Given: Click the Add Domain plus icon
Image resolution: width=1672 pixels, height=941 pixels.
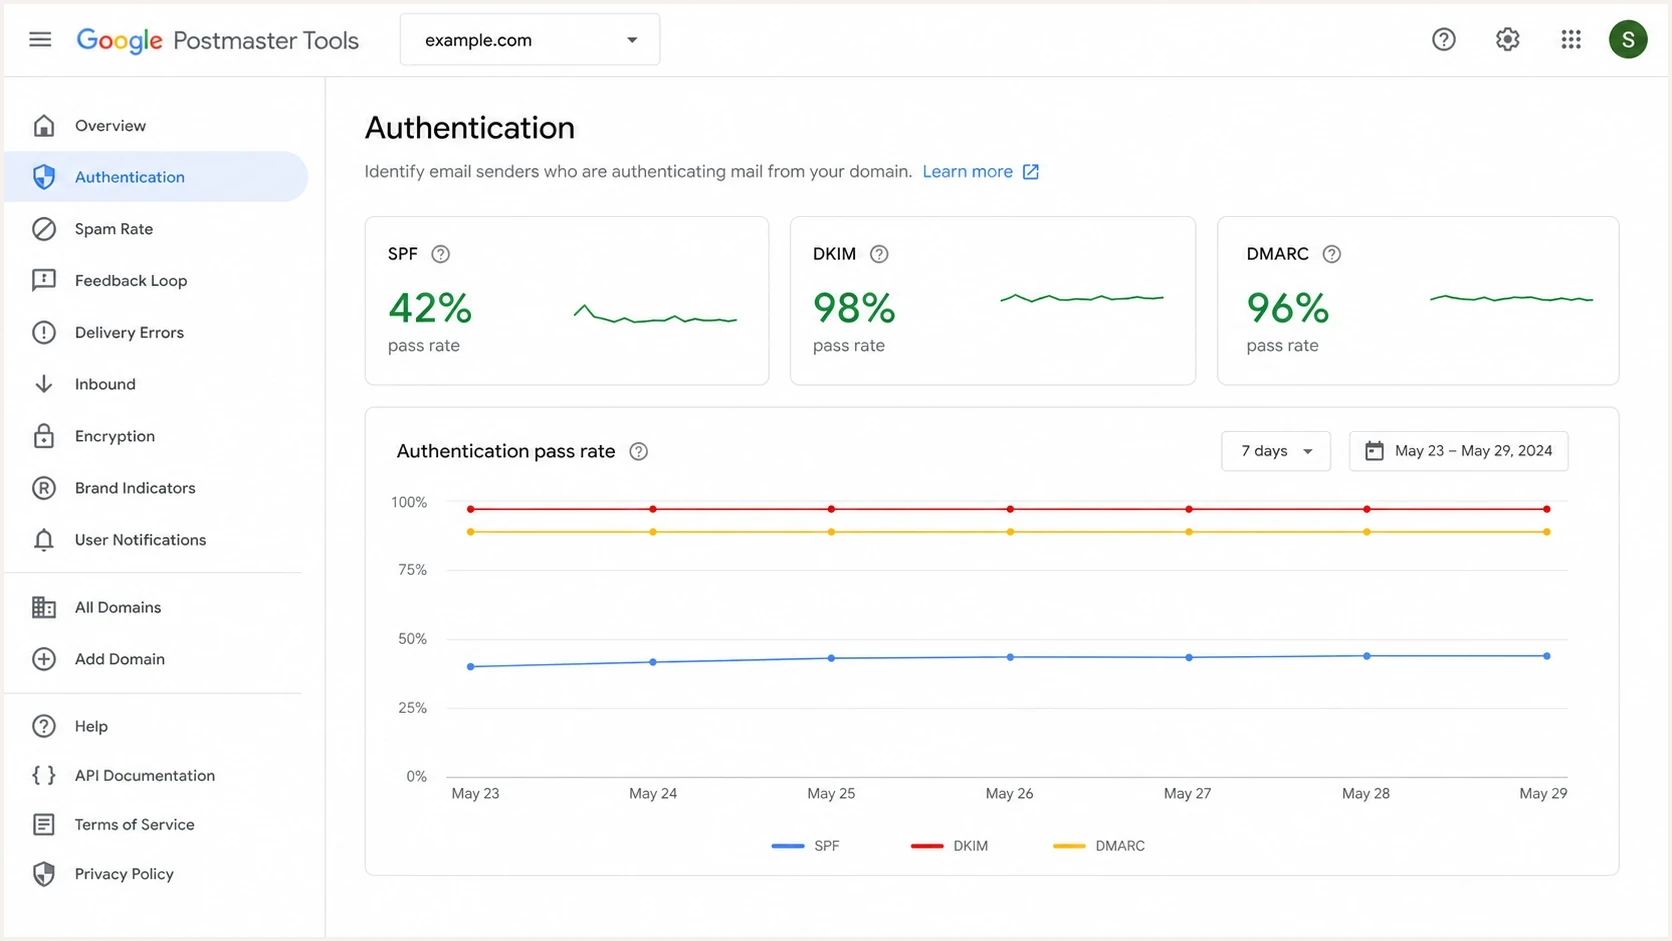Looking at the screenshot, I should [x=44, y=659].
